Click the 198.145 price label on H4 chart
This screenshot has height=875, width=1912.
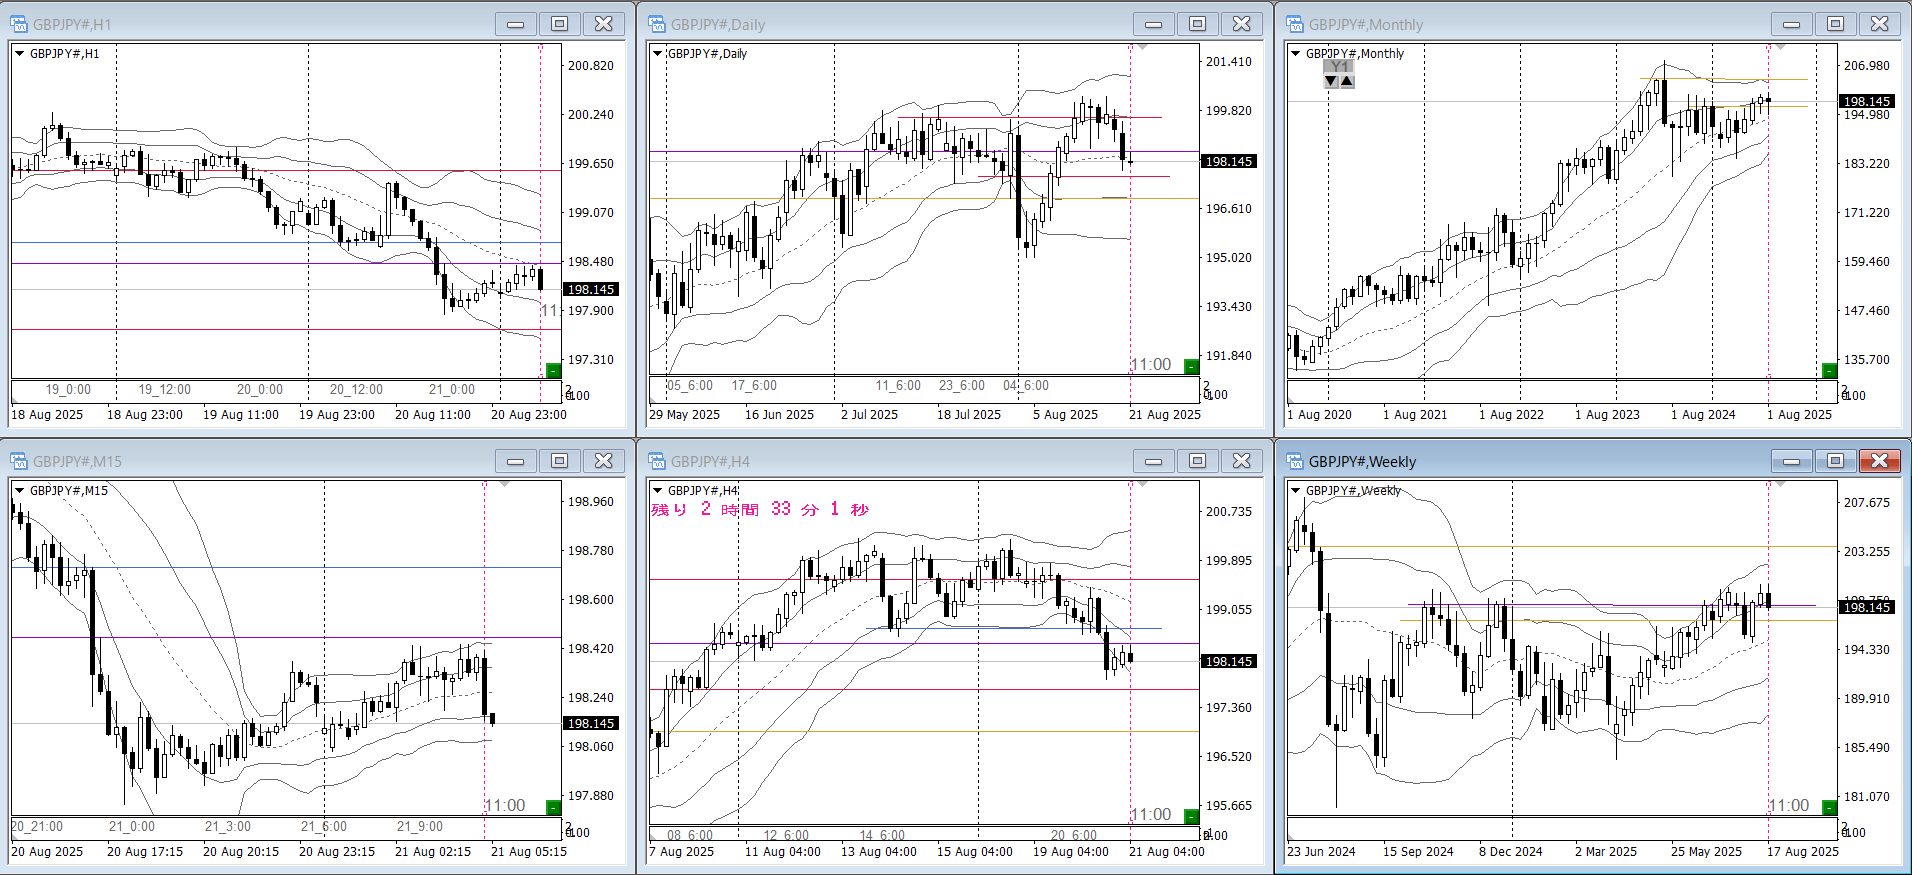pyautogui.click(x=1228, y=662)
